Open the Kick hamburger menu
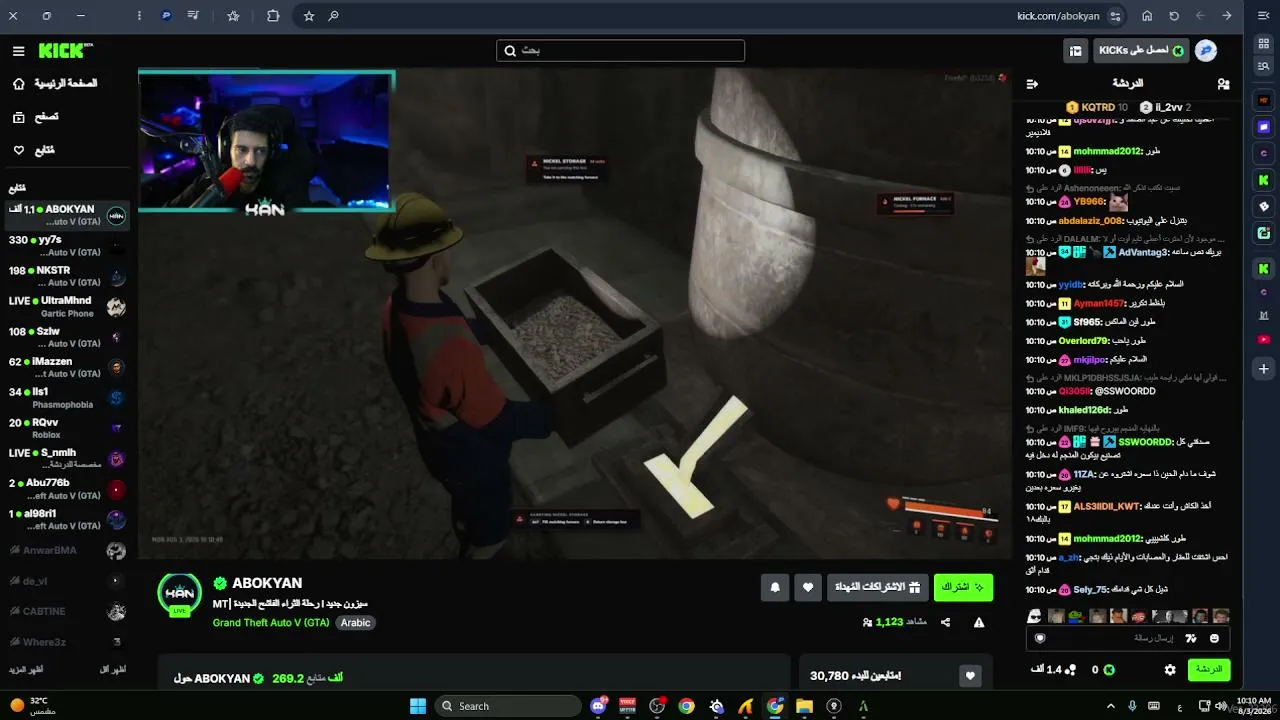Image resolution: width=1280 pixels, height=720 pixels. [18, 51]
